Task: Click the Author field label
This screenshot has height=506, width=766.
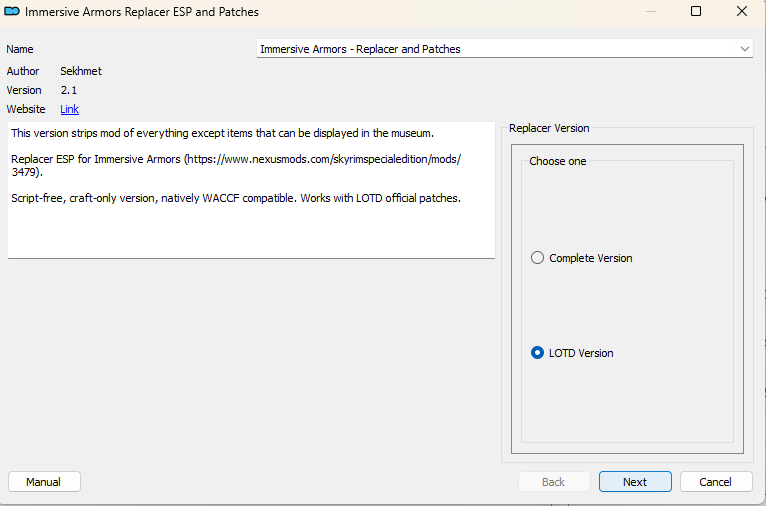Action: click(23, 71)
